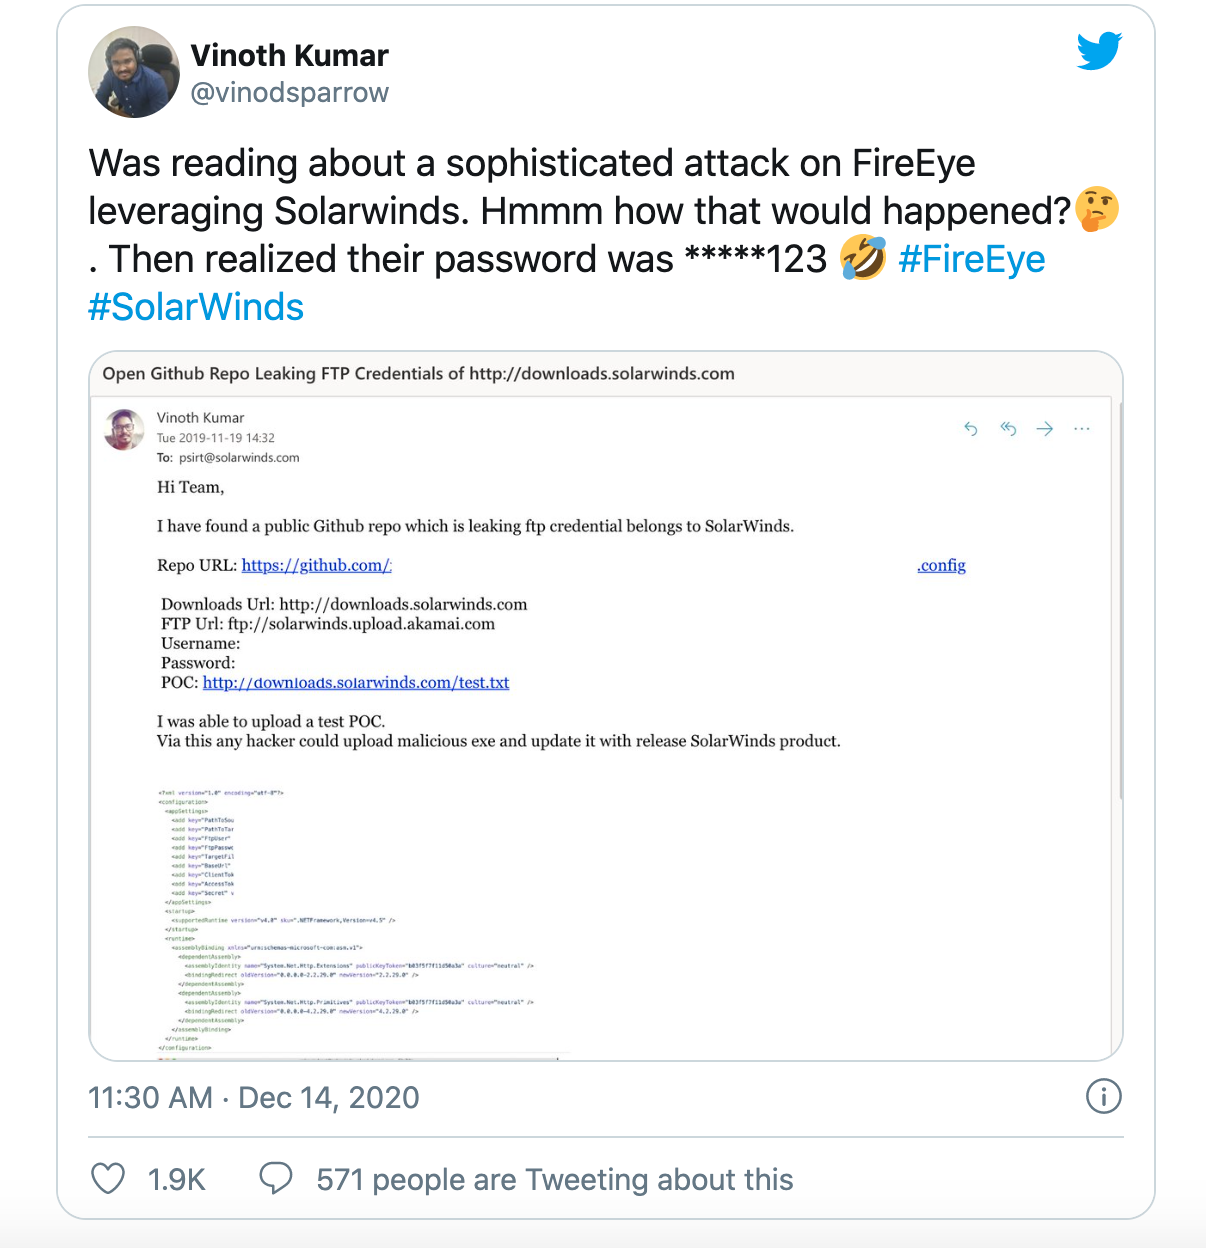Click the tweet timestamp 11:30 AM Dec 14, 2020

[x=254, y=1097]
